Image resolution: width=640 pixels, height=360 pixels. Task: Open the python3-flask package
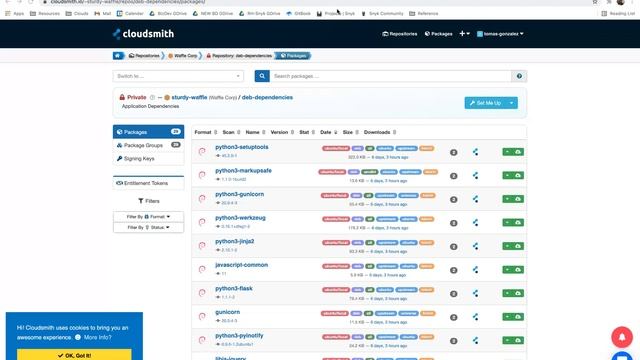pos(234,289)
